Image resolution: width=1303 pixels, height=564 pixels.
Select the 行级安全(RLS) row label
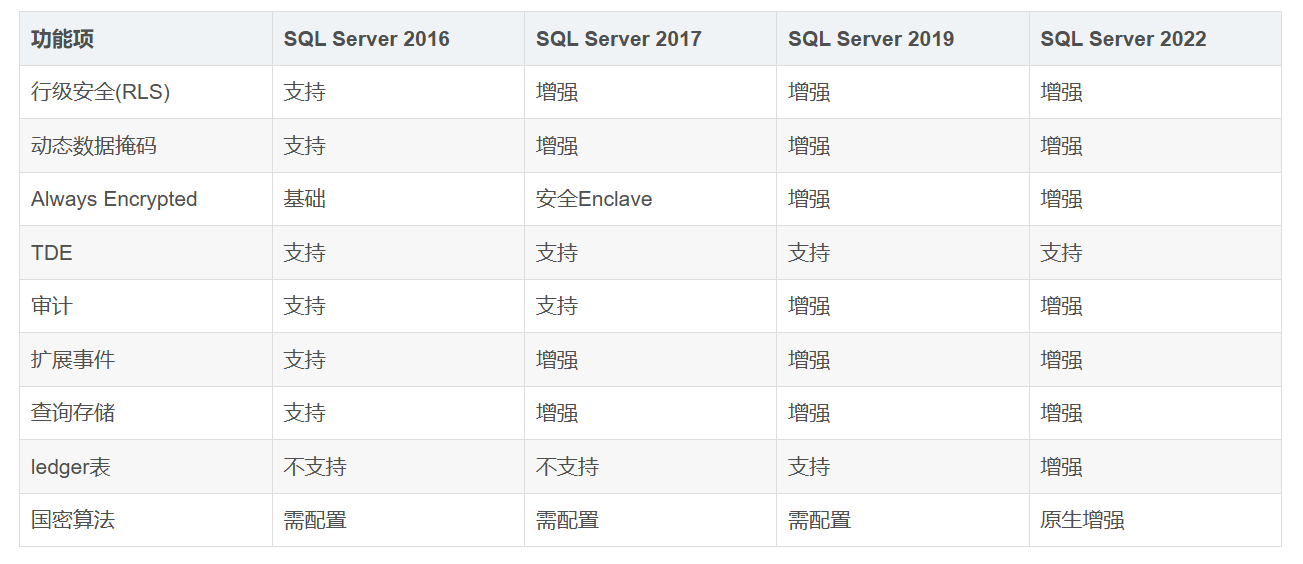point(100,92)
